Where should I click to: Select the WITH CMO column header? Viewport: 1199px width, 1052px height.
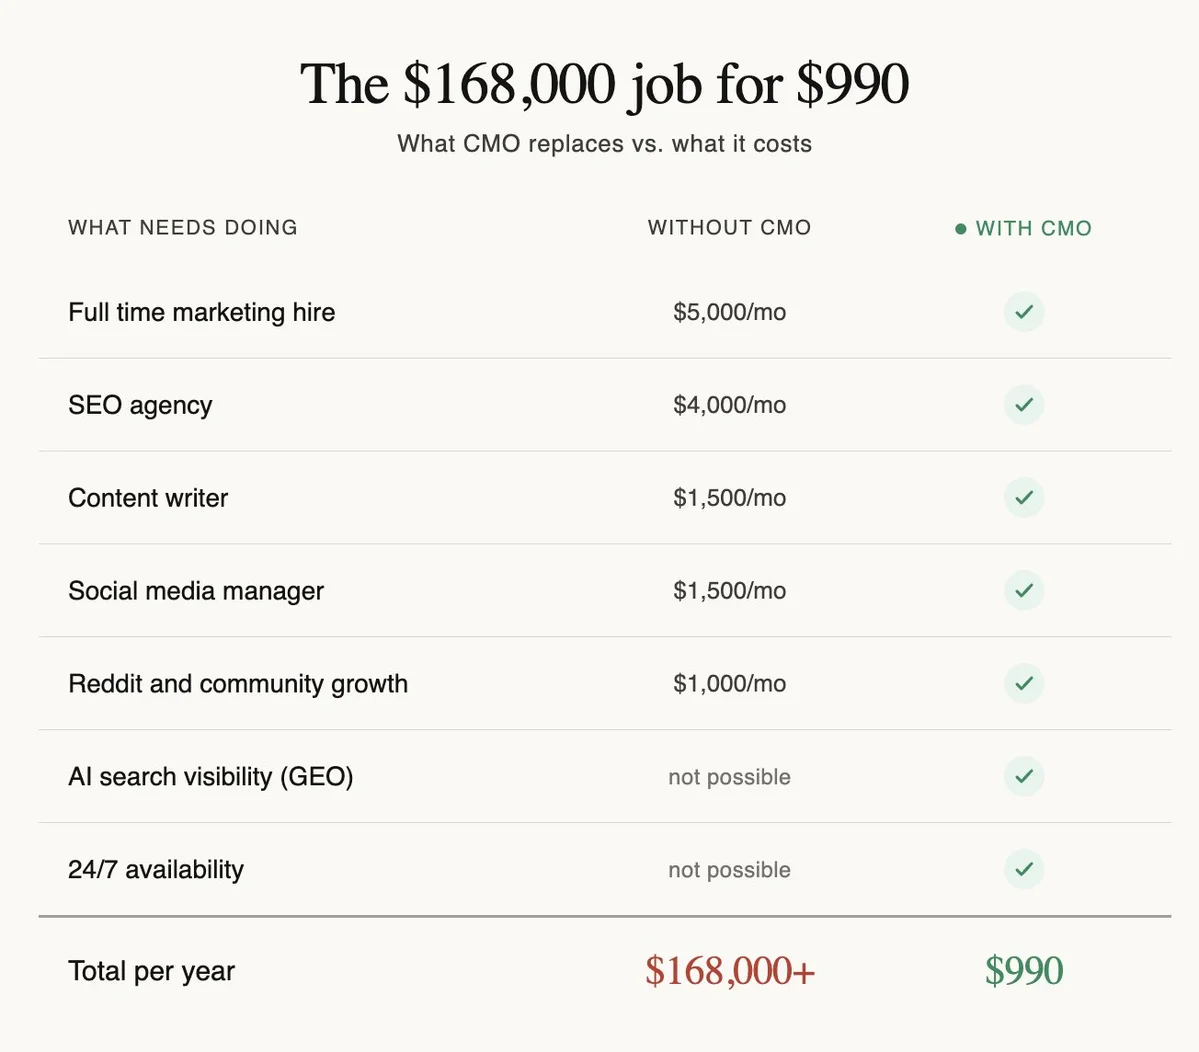pos(1033,229)
